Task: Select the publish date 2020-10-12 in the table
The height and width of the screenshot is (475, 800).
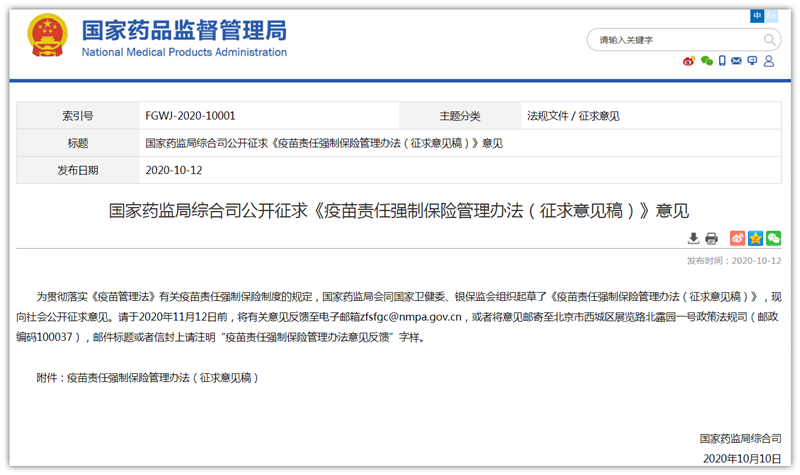Action: click(174, 170)
